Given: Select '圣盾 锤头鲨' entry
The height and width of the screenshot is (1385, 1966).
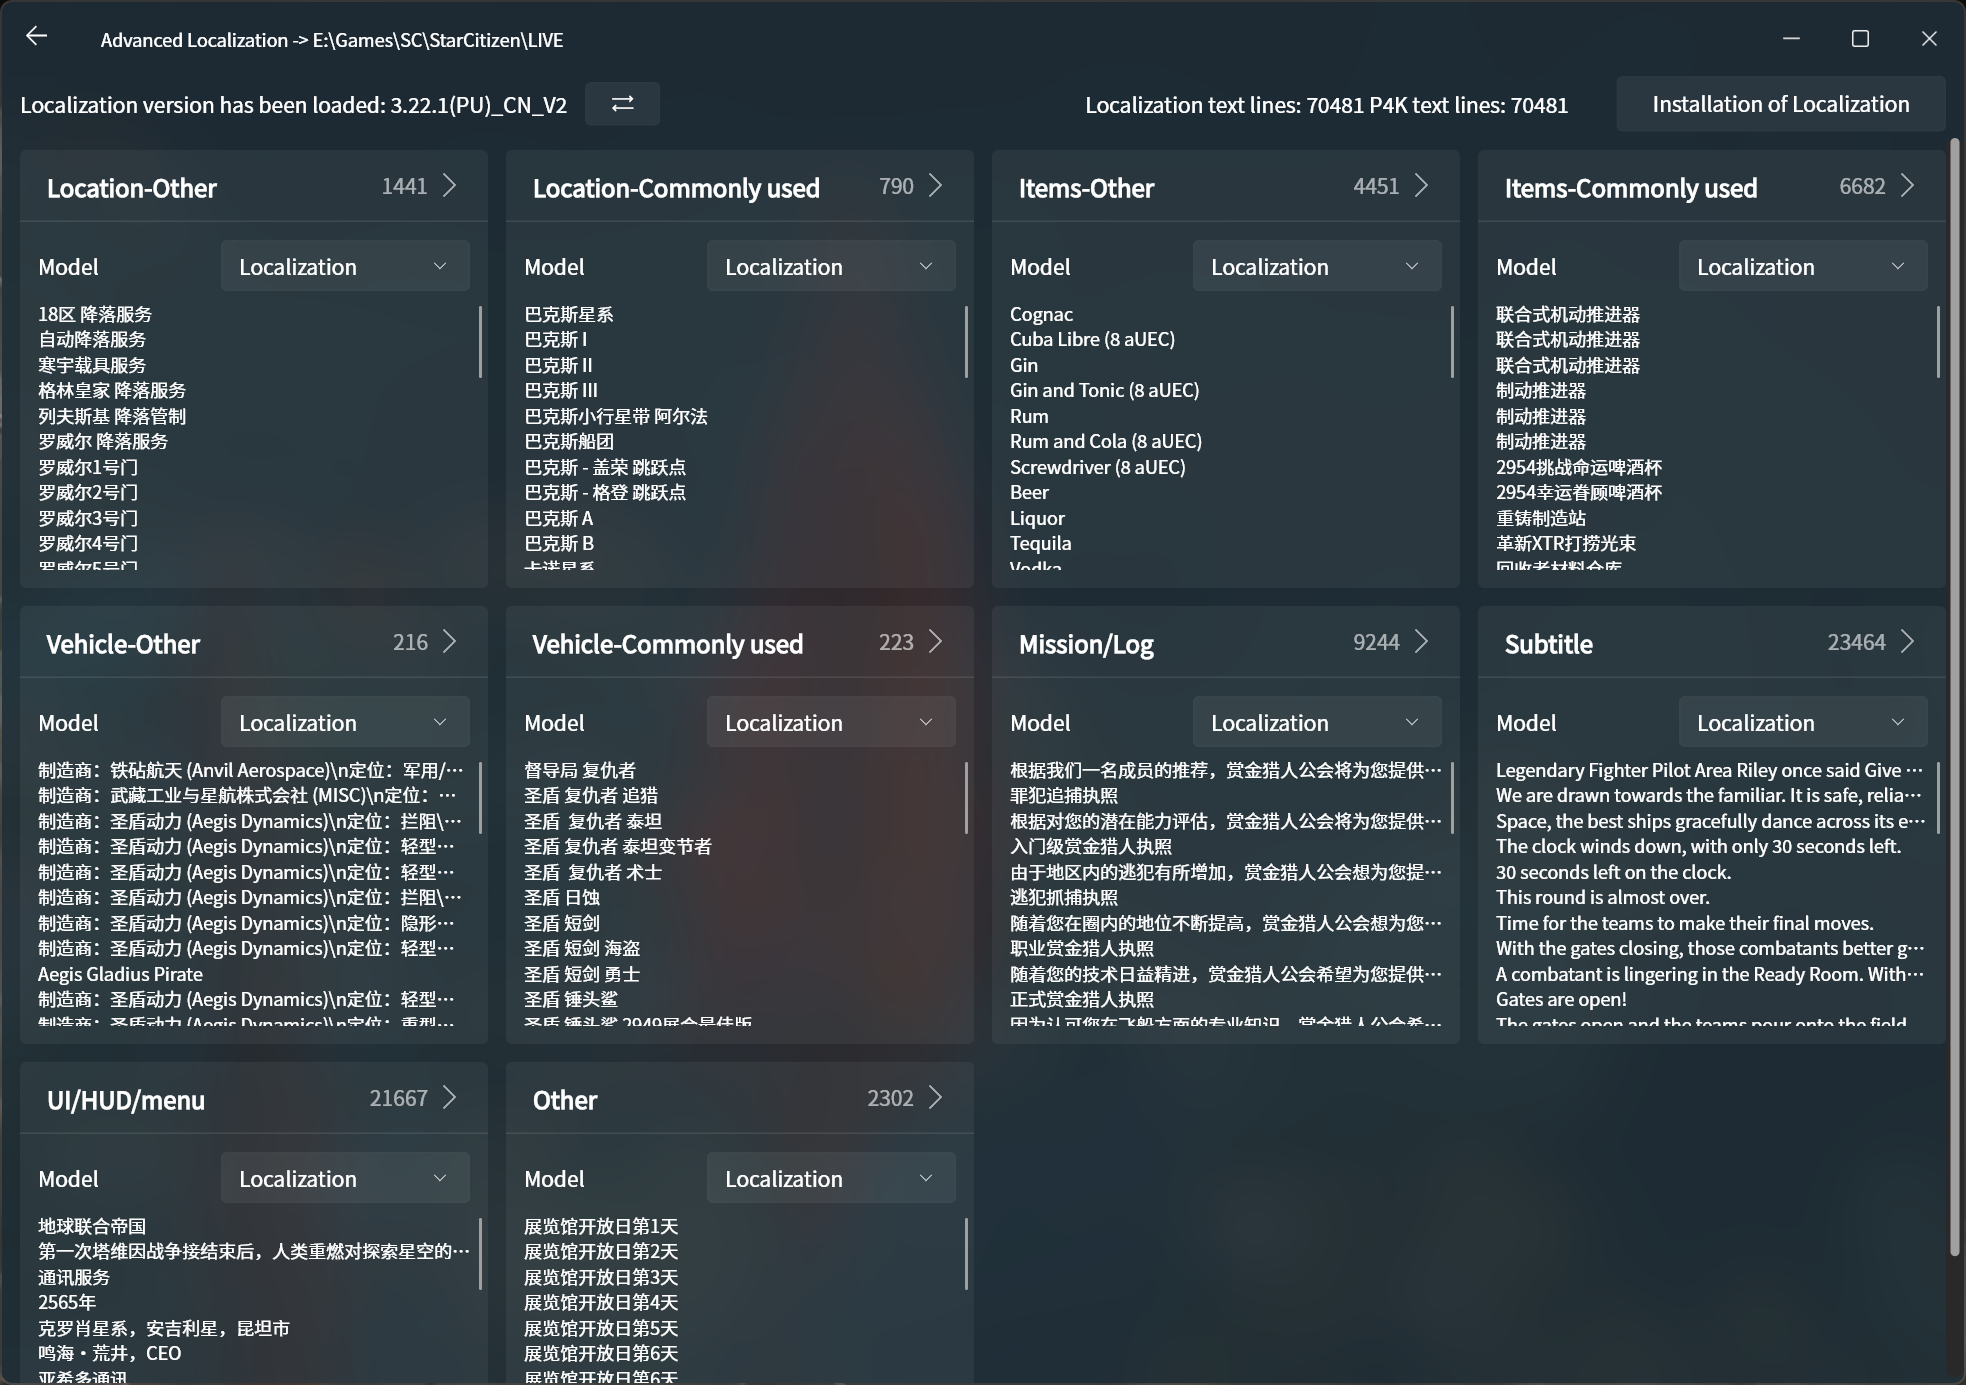Looking at the screenshot, I should pyautogui.click(x=571, y=999).
